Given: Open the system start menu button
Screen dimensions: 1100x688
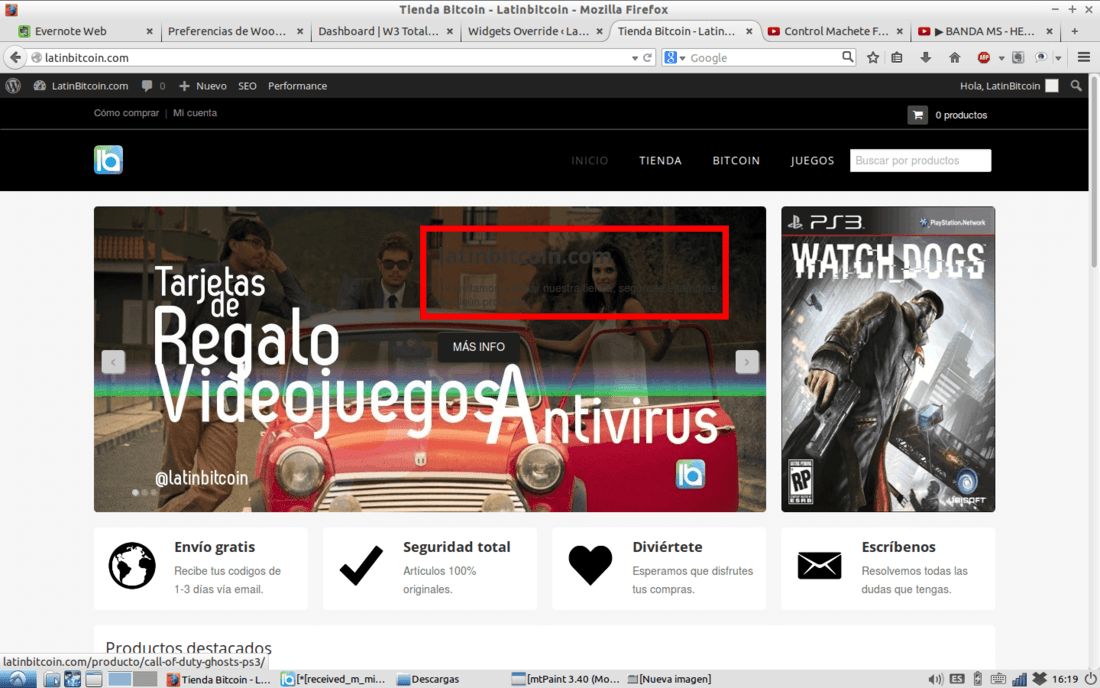Looking at the screenshot, I should click(18, 679).
